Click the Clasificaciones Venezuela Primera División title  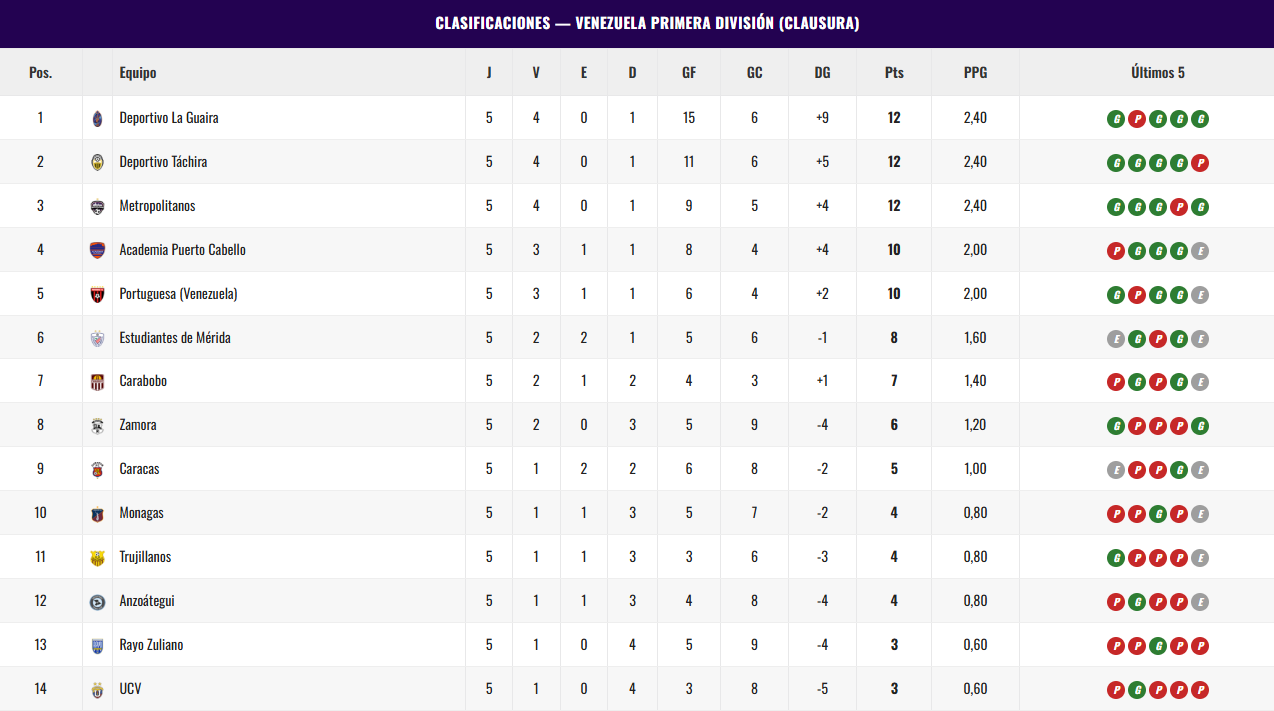647,23
